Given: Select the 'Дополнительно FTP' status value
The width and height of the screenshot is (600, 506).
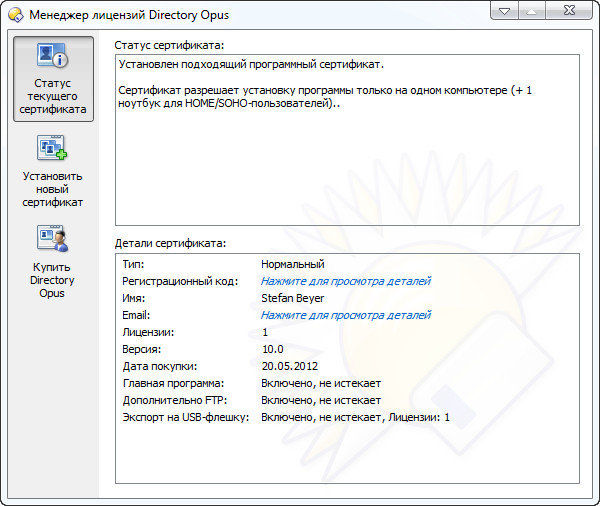Looking at the screenshot, I should coord(320,400).
